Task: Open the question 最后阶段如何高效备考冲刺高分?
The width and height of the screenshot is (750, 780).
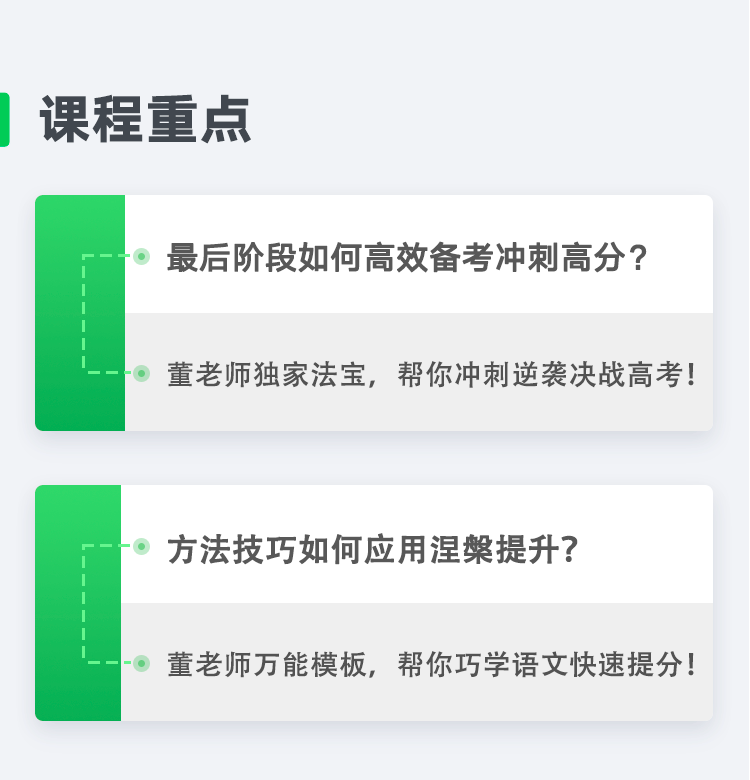Action: pos(407,258)
